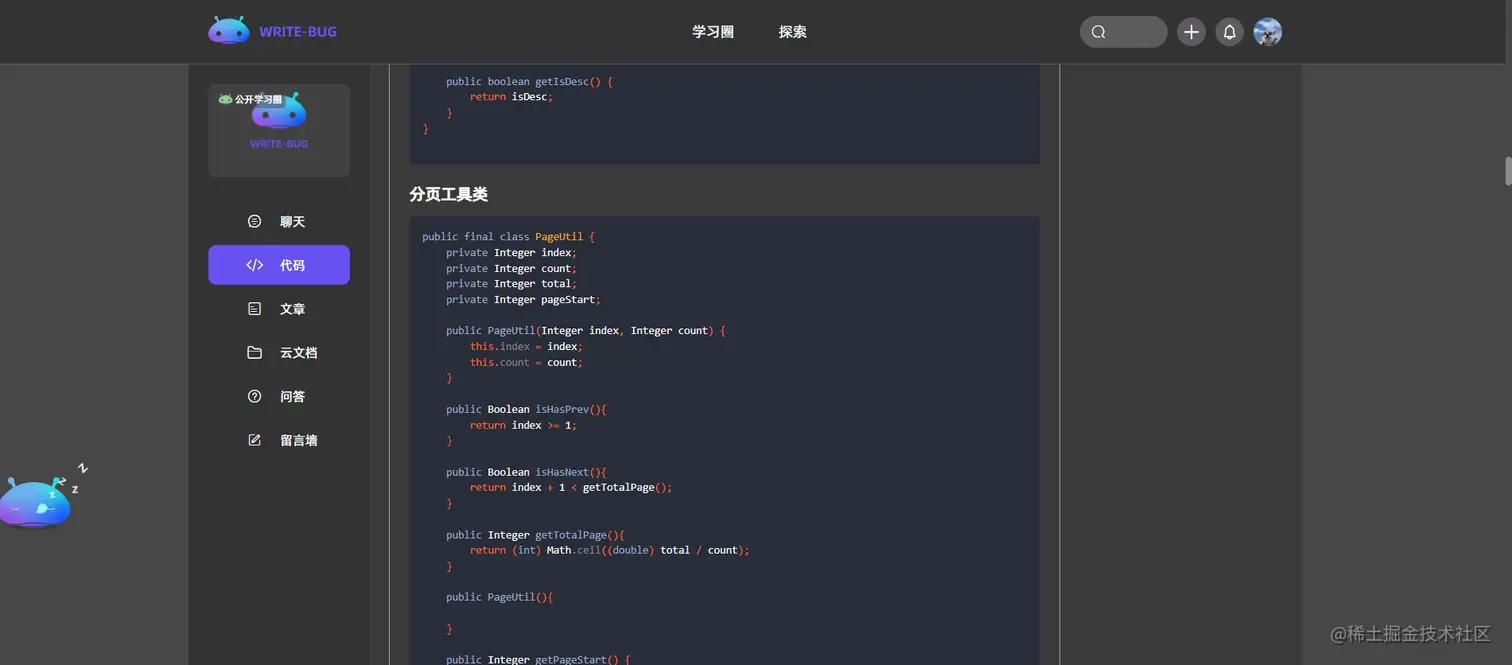Click the chat bubble icon in sidebar
The image size is (1512, 665).
[254, 221]
